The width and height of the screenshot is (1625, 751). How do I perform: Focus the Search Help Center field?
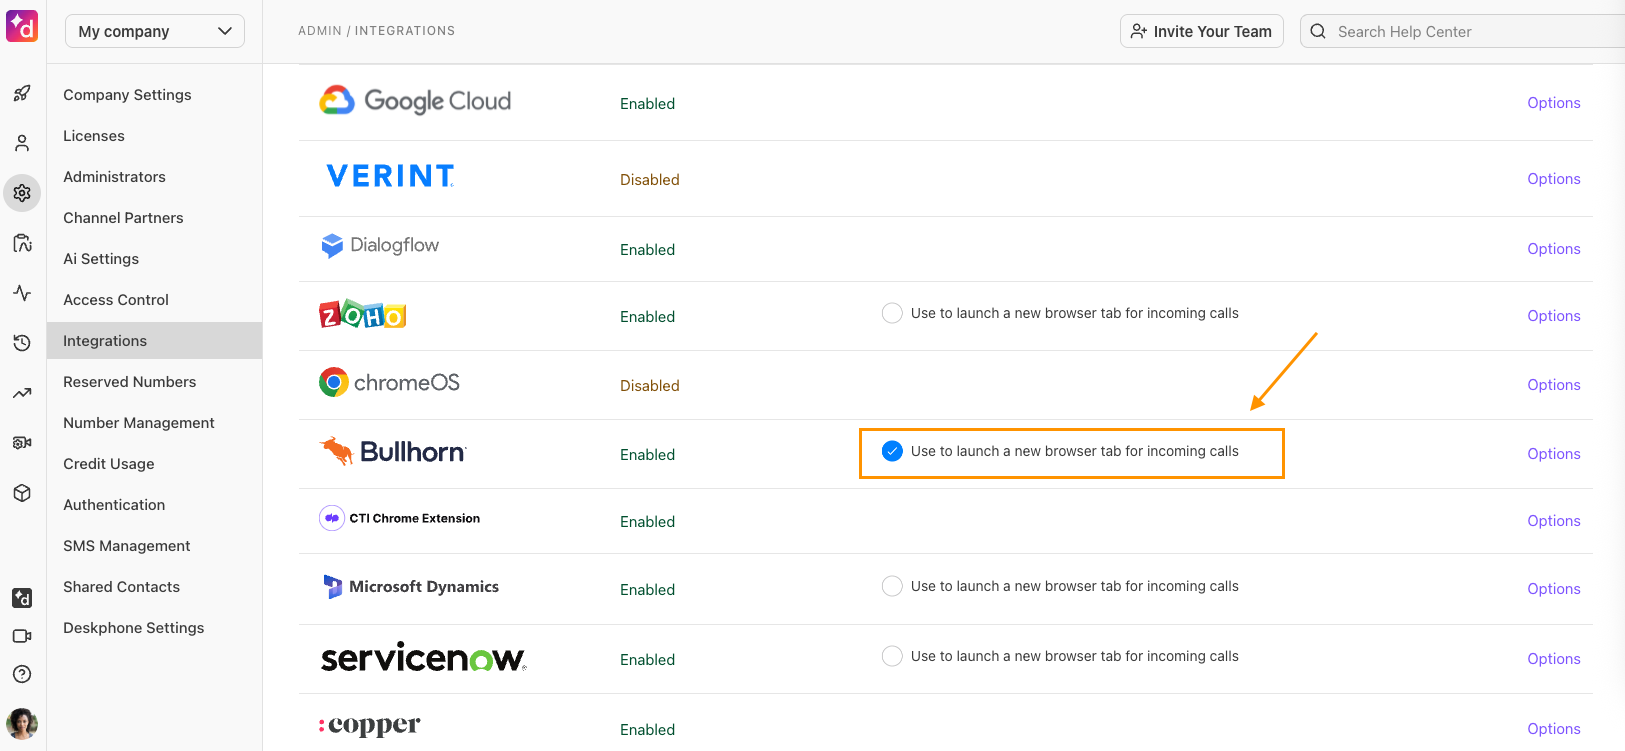click(x=1462, y=31)
